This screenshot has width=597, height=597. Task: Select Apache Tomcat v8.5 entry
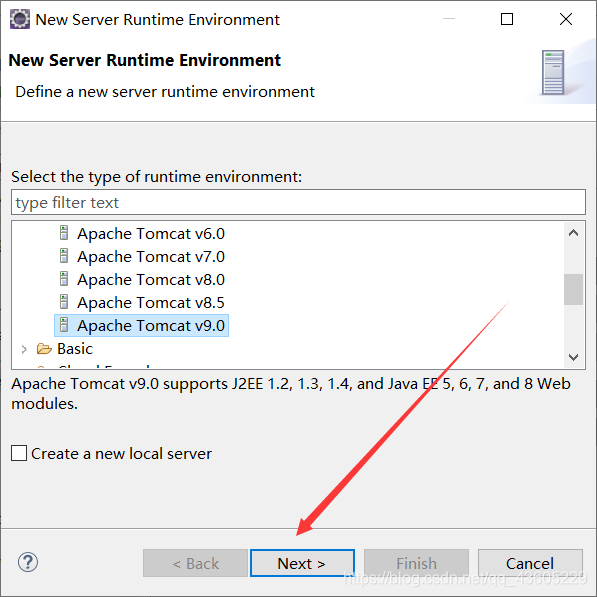tap(151, 303)
